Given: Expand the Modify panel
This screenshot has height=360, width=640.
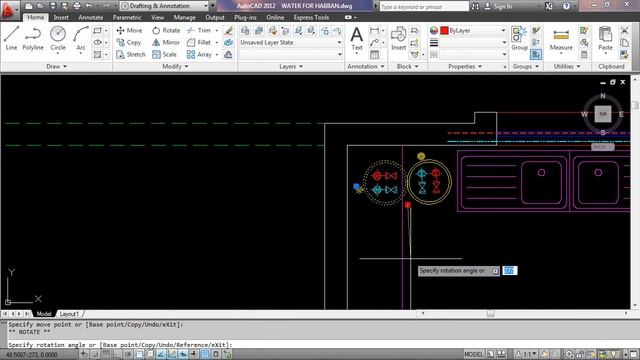Looking at the screenshot, I should point(175,66).
